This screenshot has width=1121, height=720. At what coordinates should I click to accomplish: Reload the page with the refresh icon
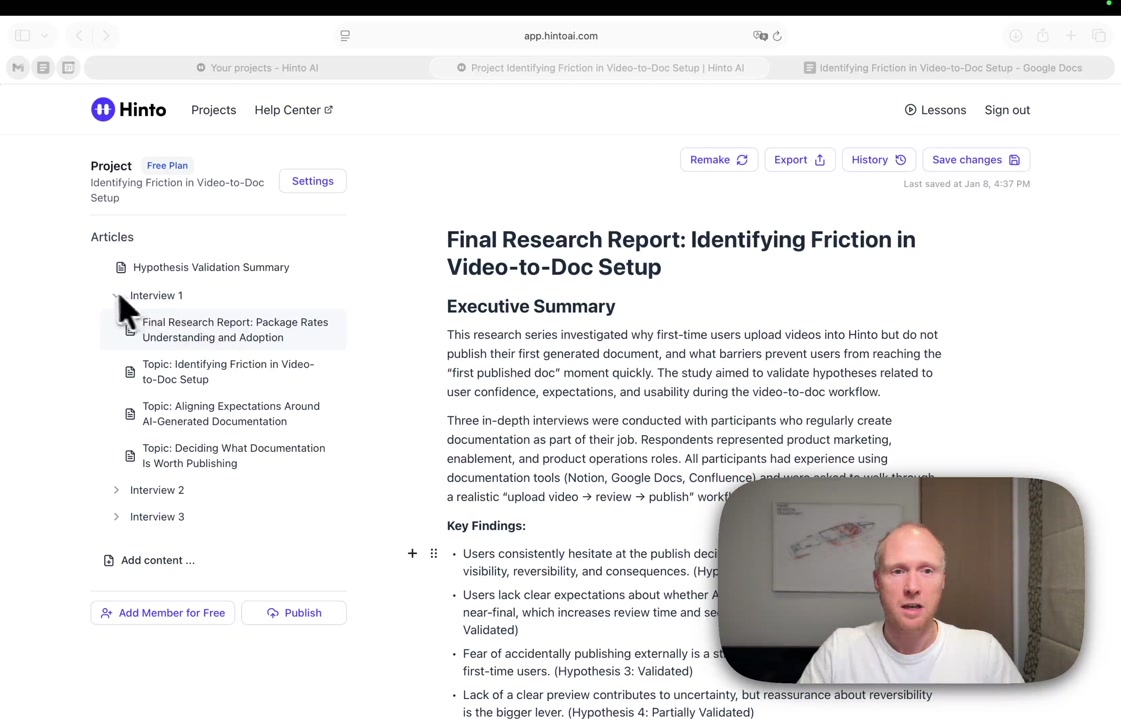(777, 36)
